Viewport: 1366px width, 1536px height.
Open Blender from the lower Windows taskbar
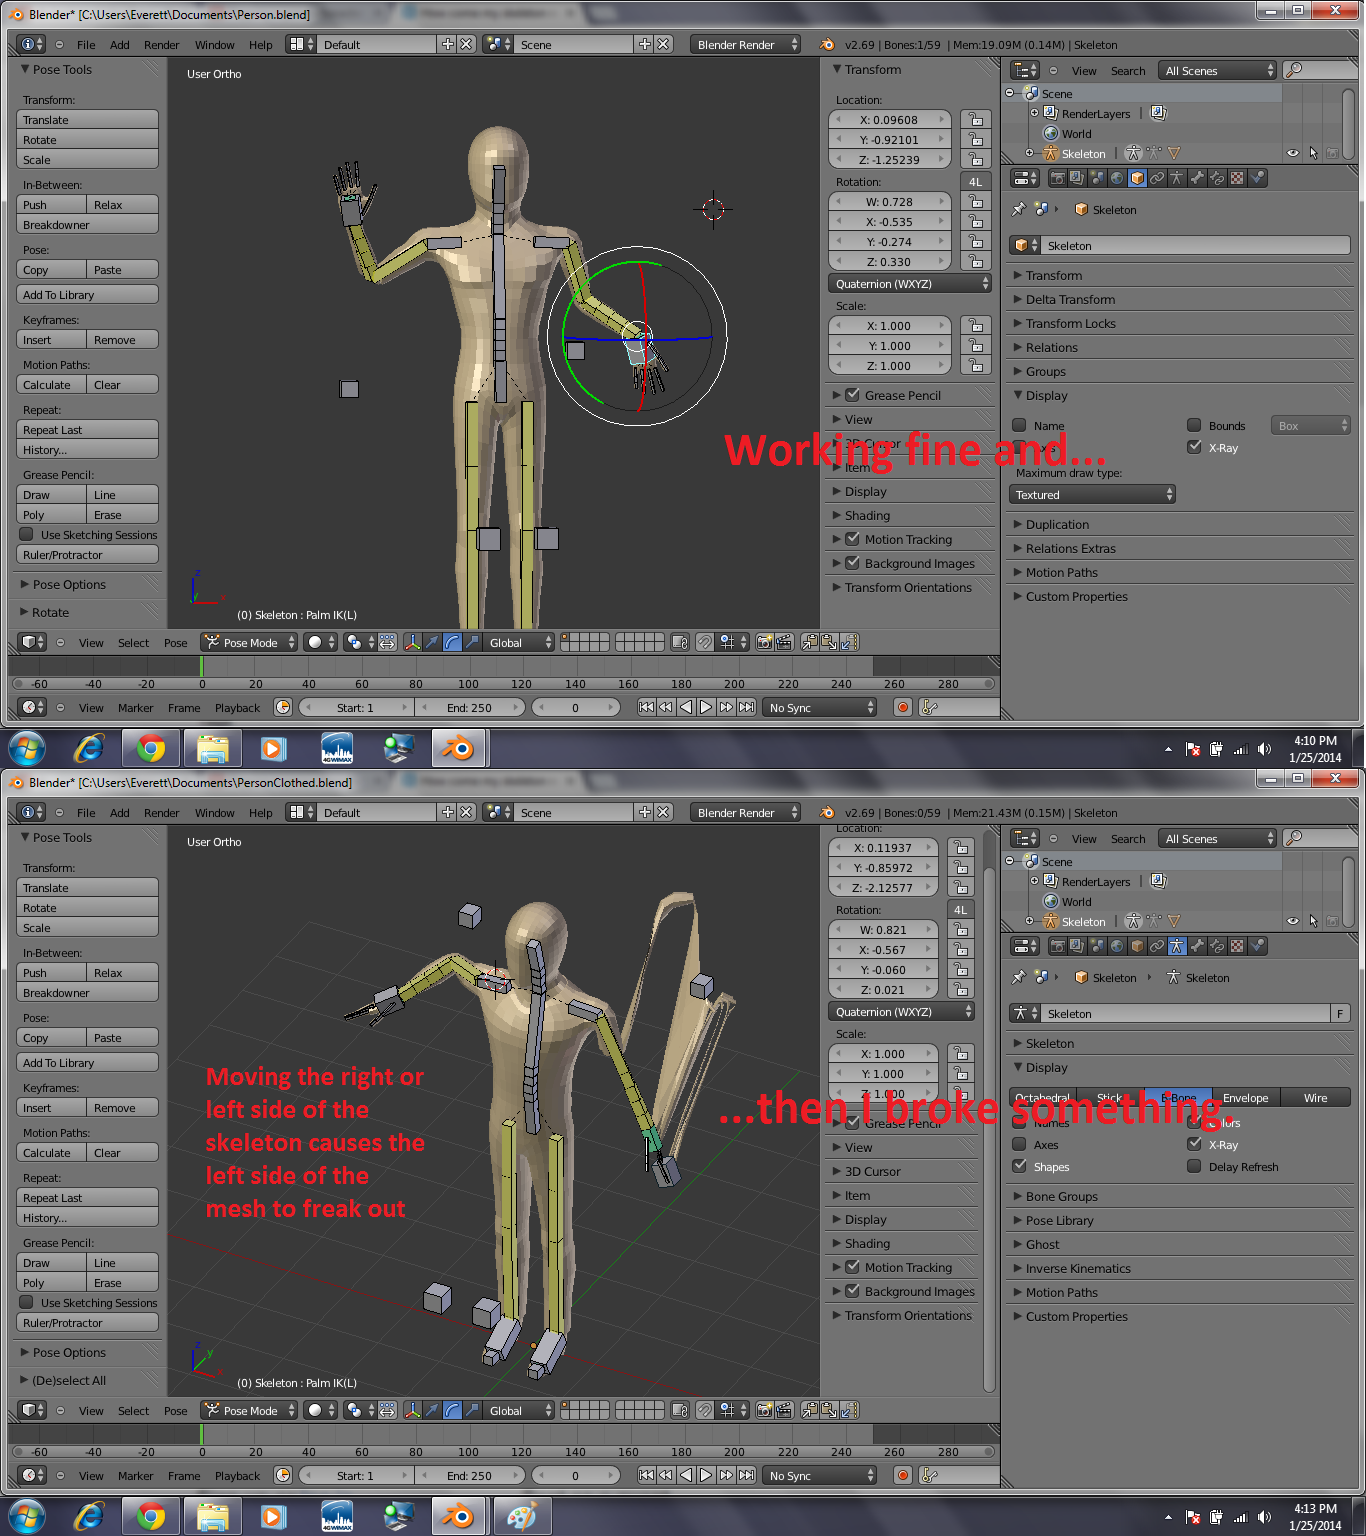459,1516
